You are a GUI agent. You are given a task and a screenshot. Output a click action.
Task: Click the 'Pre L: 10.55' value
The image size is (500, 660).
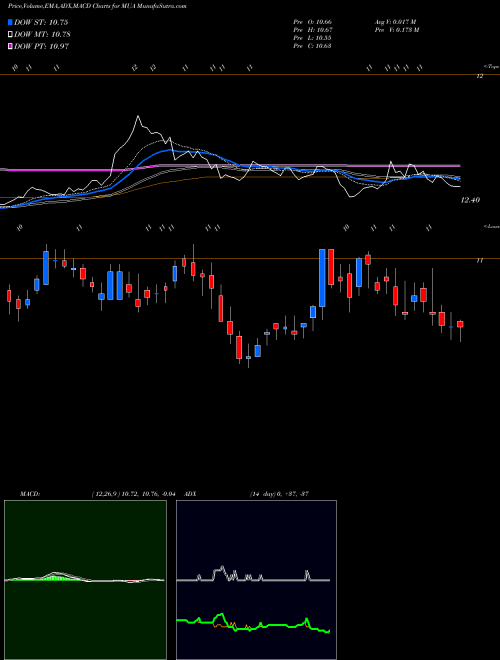313,38
